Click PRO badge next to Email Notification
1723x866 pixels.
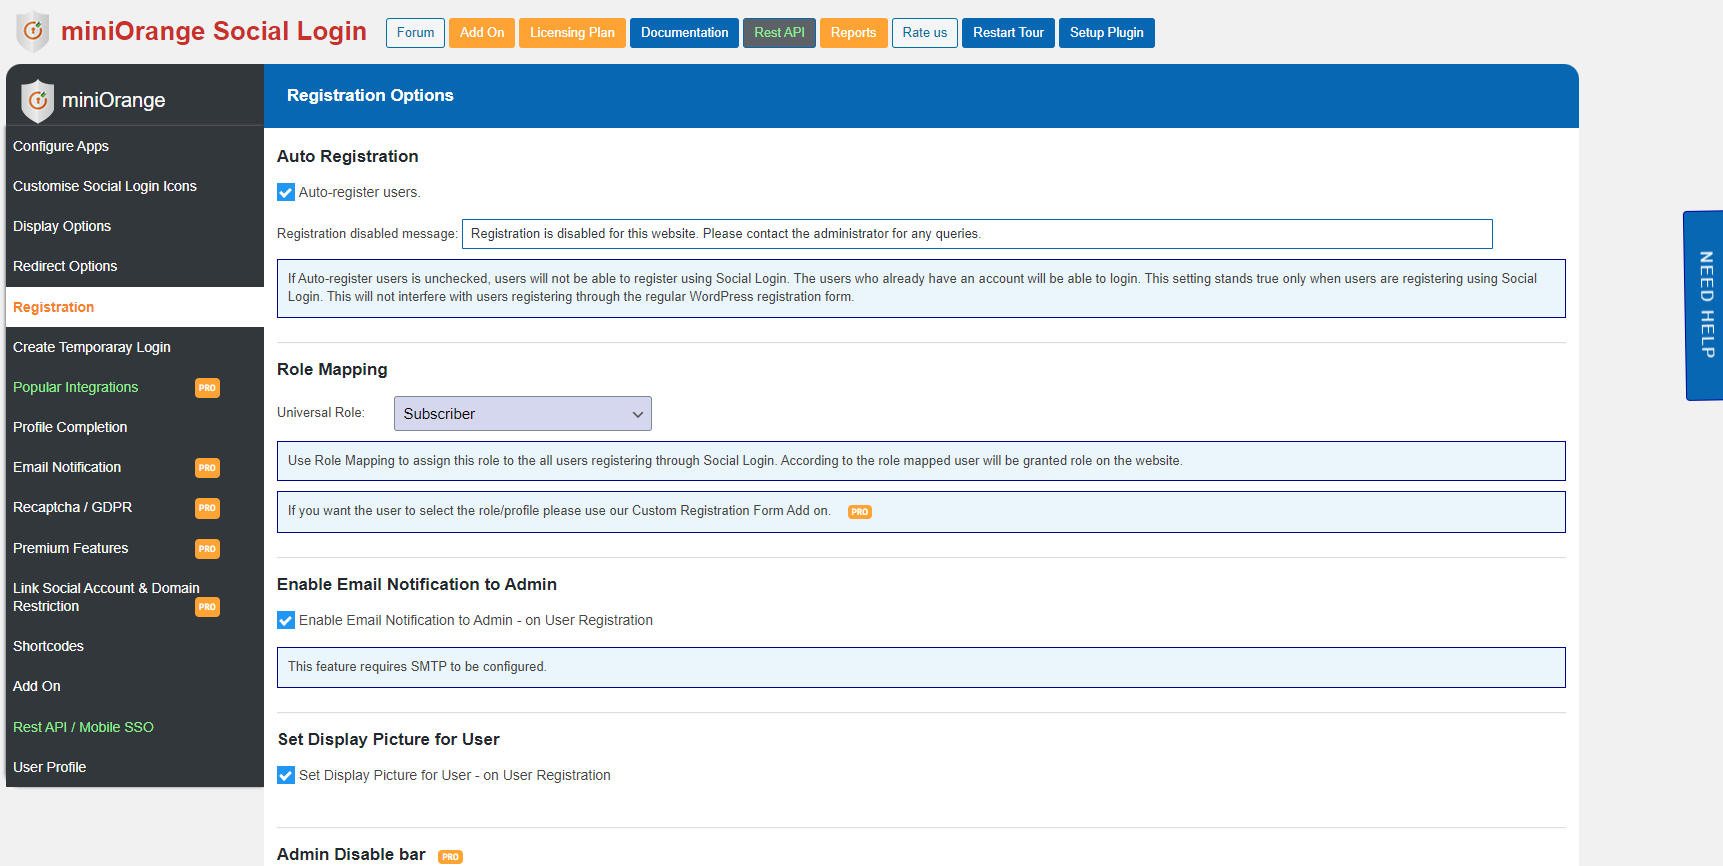pyautogui.click(x=207, y=468)
